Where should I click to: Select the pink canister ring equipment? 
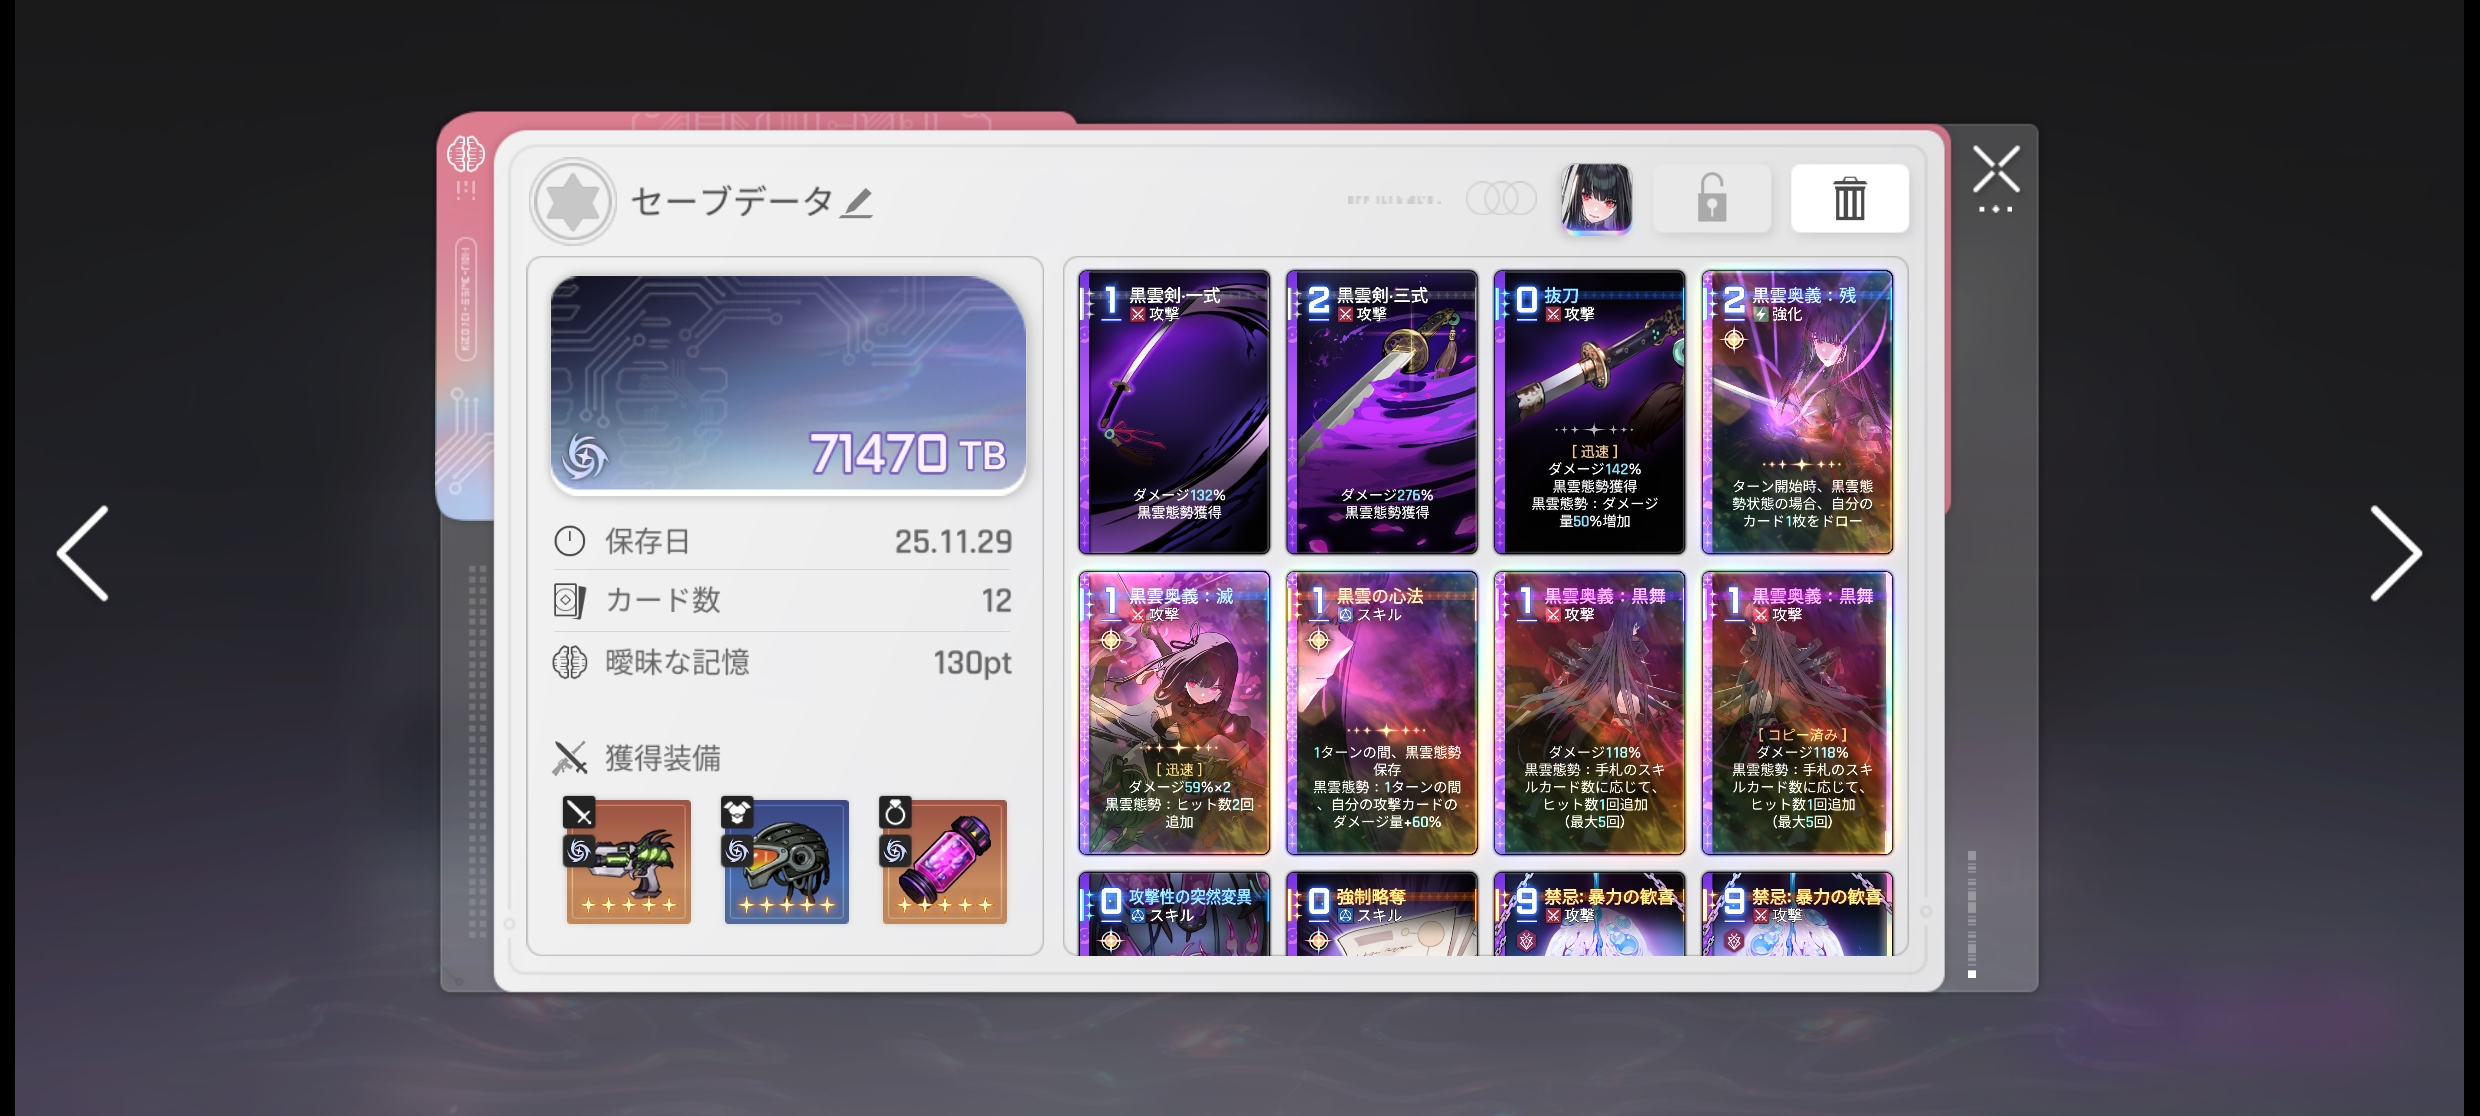coord(944,860)
